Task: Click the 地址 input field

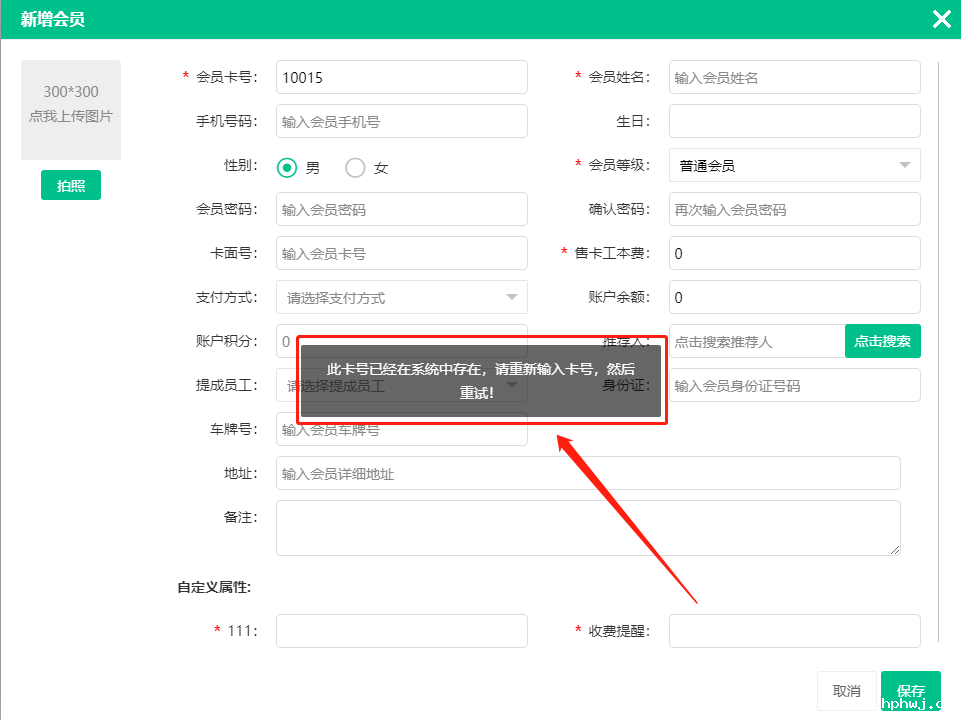Action: pos(588,473)
